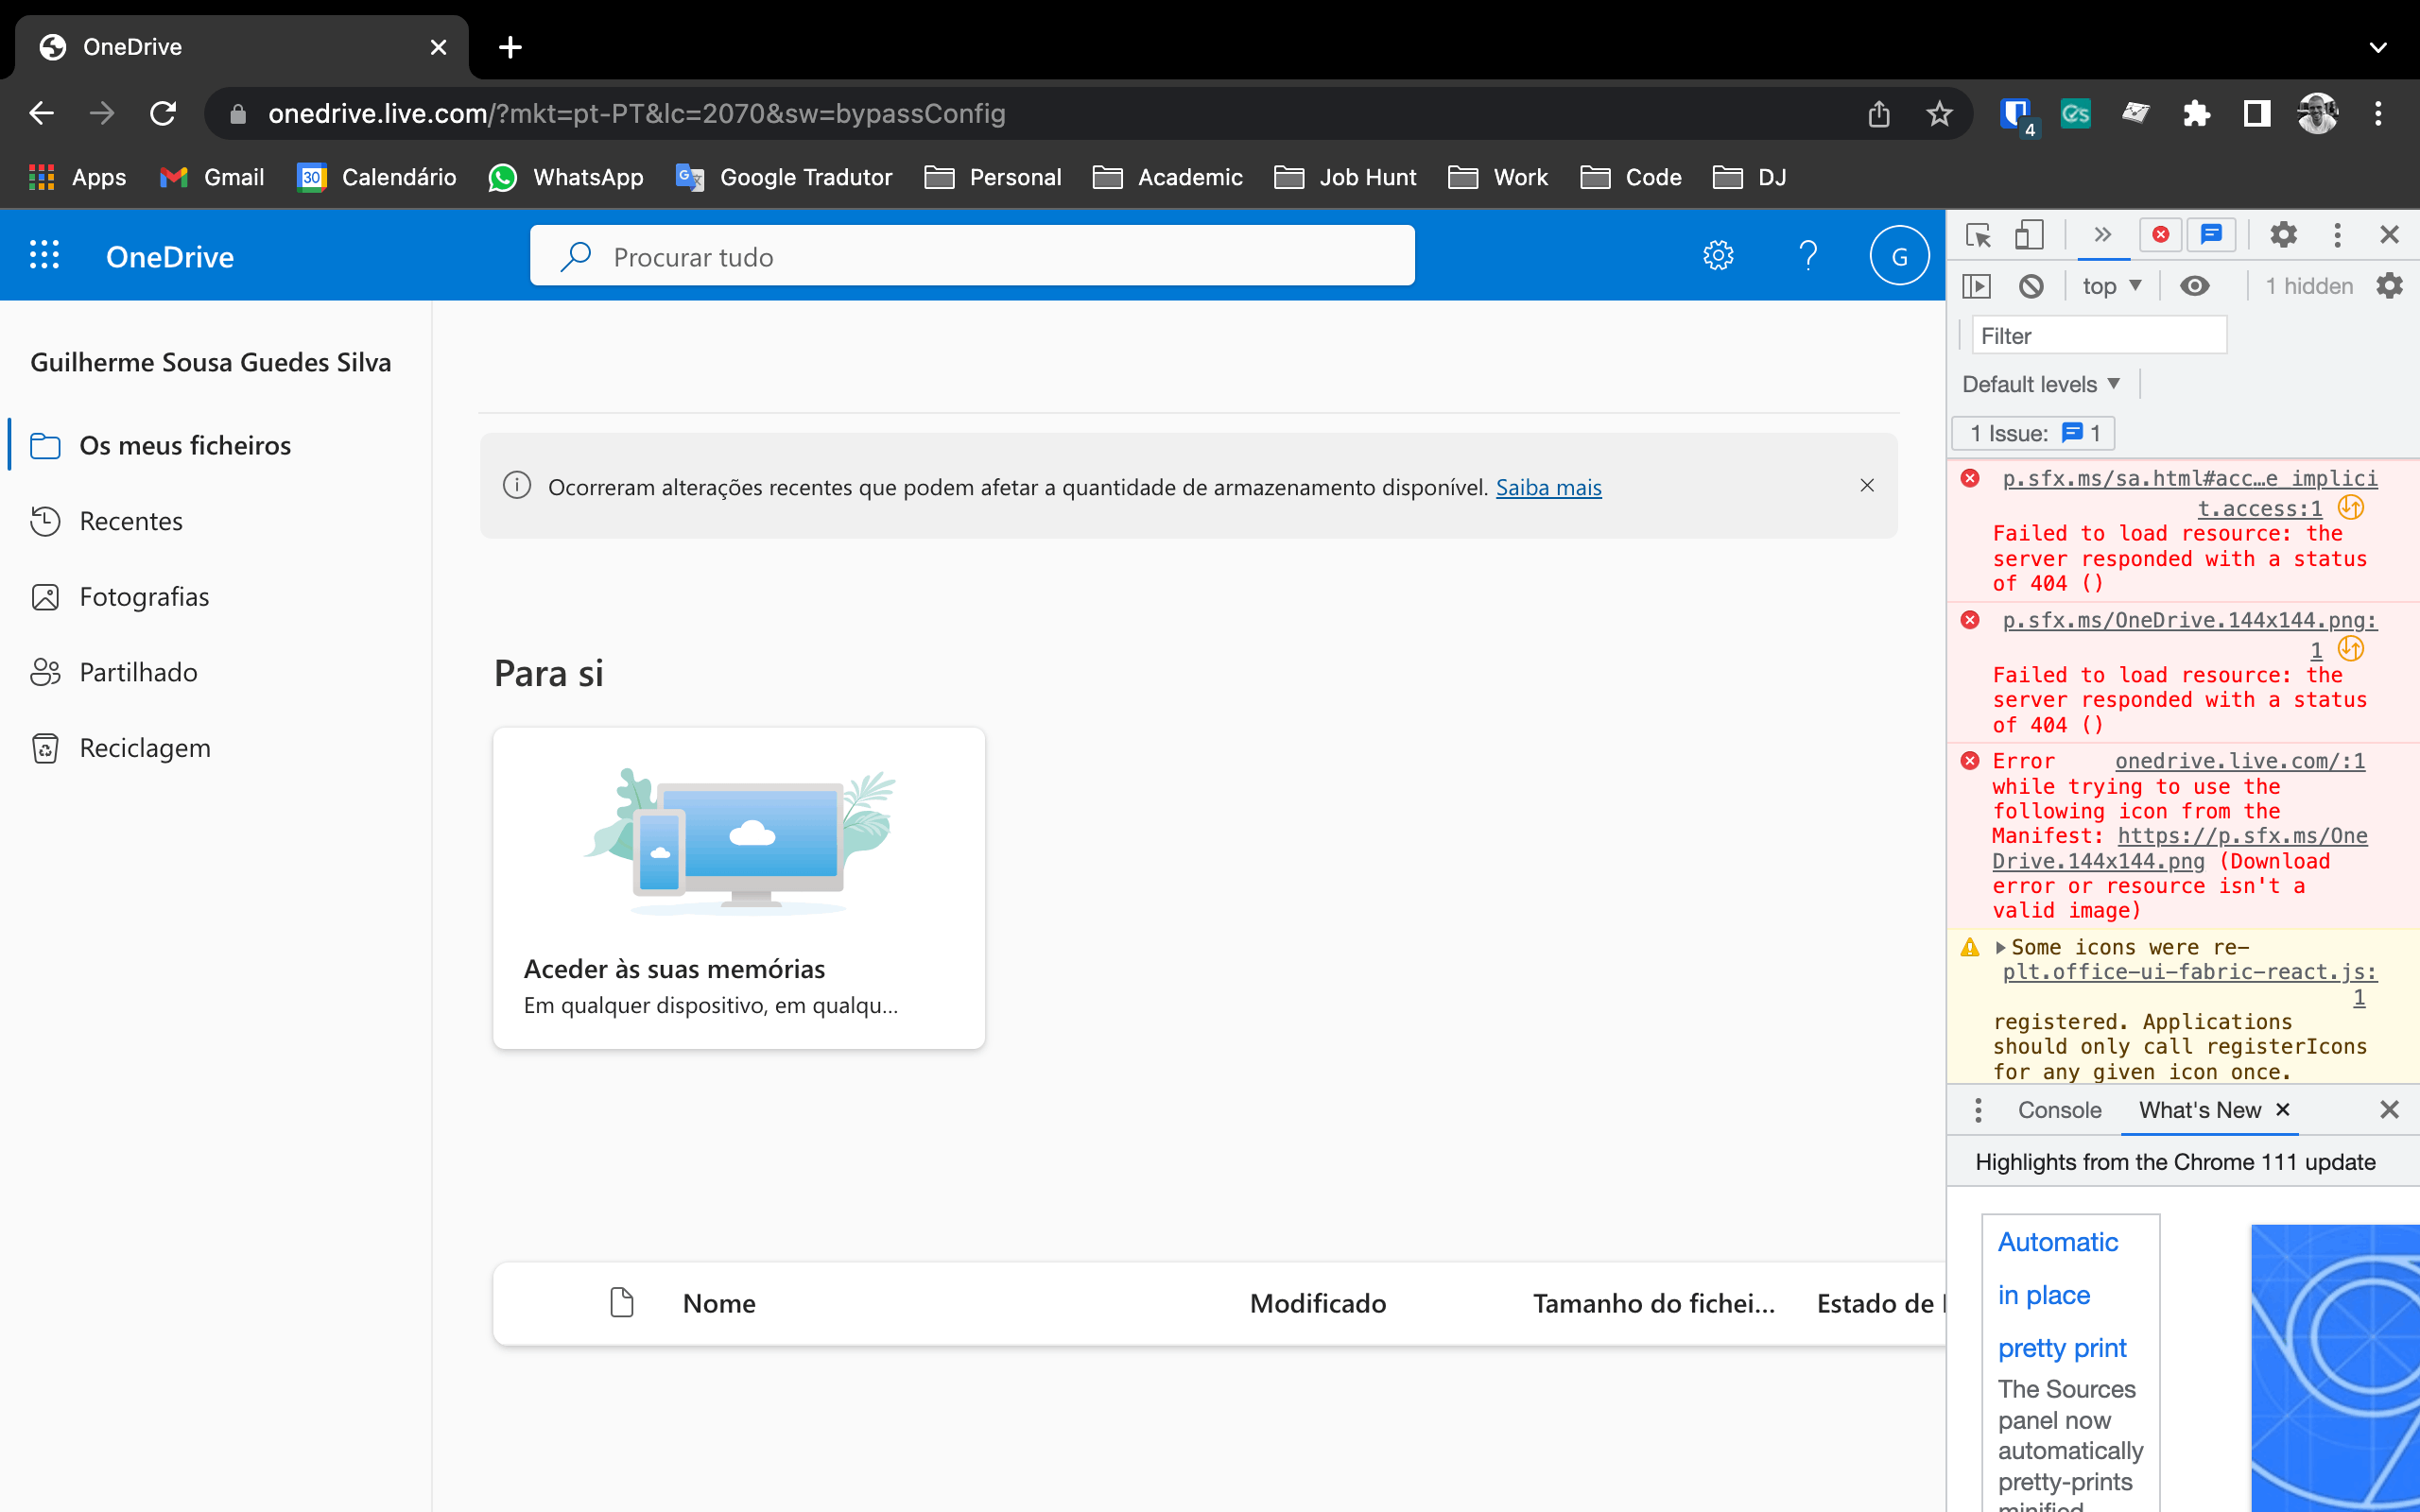Click the DevTools eye visibility icon
Image resolution: width=2420 pixels, height=1512 pixels.
pos(2193,283)
